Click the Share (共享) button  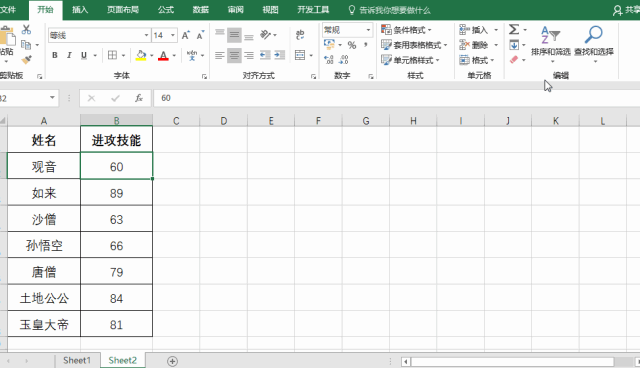tap(627, 10)
